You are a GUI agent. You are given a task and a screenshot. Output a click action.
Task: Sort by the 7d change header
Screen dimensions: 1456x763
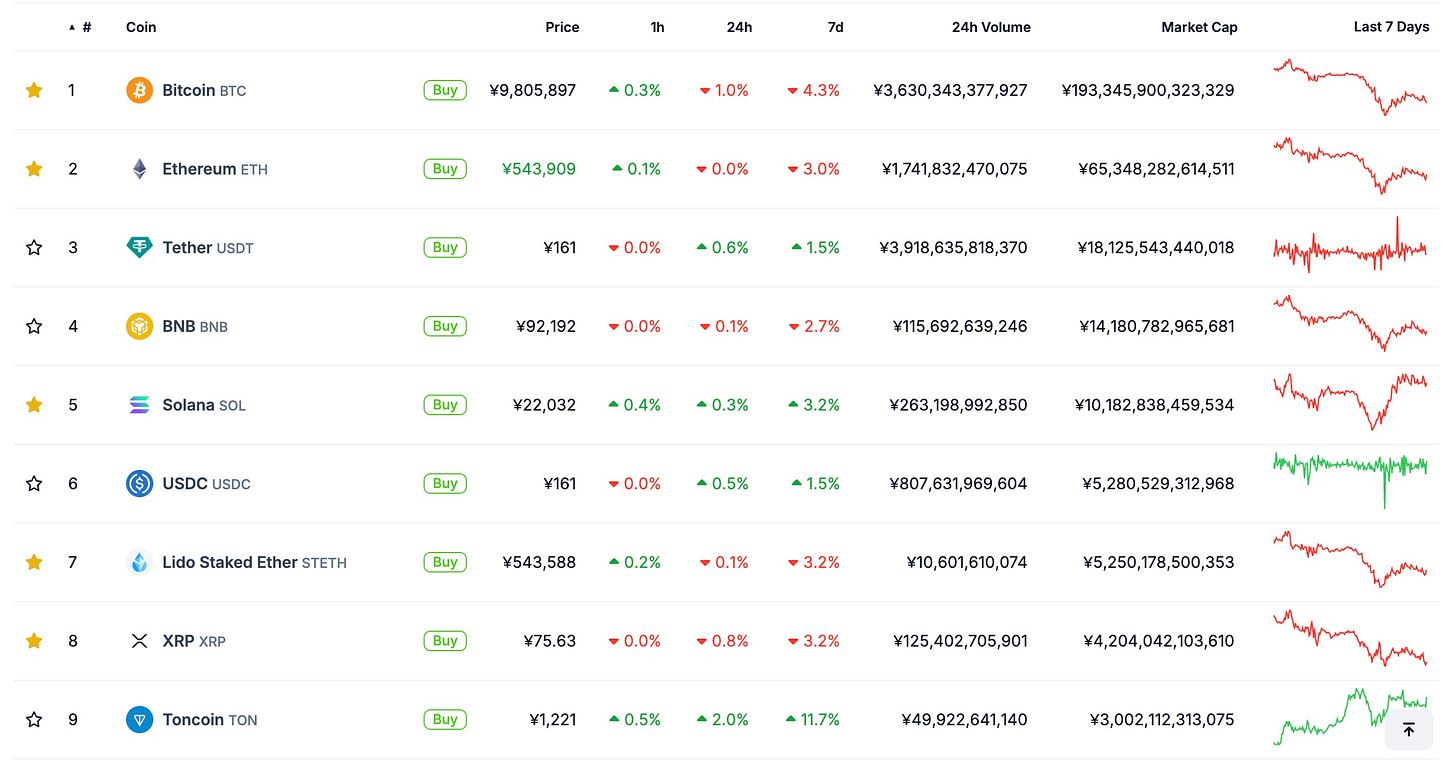click(x=835, y=27)
